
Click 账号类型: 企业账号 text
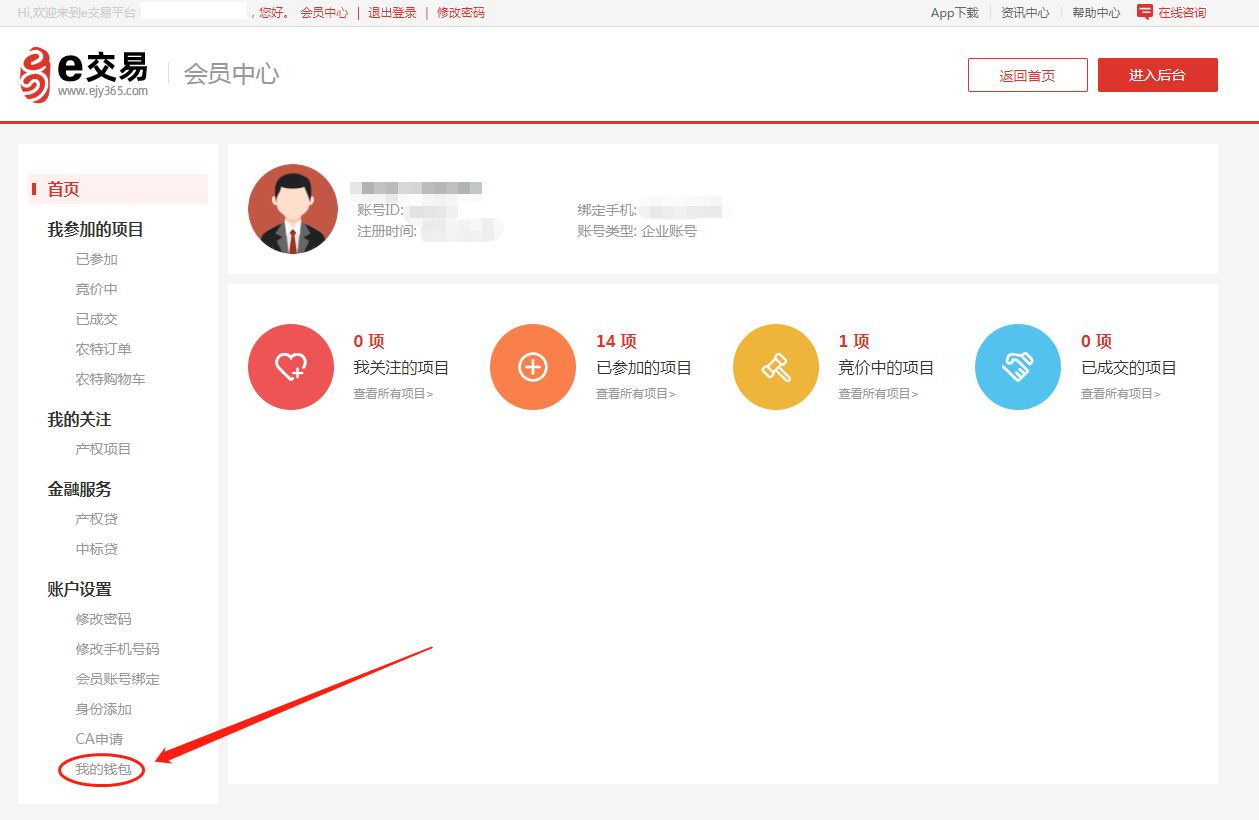[x=637, y=231]
